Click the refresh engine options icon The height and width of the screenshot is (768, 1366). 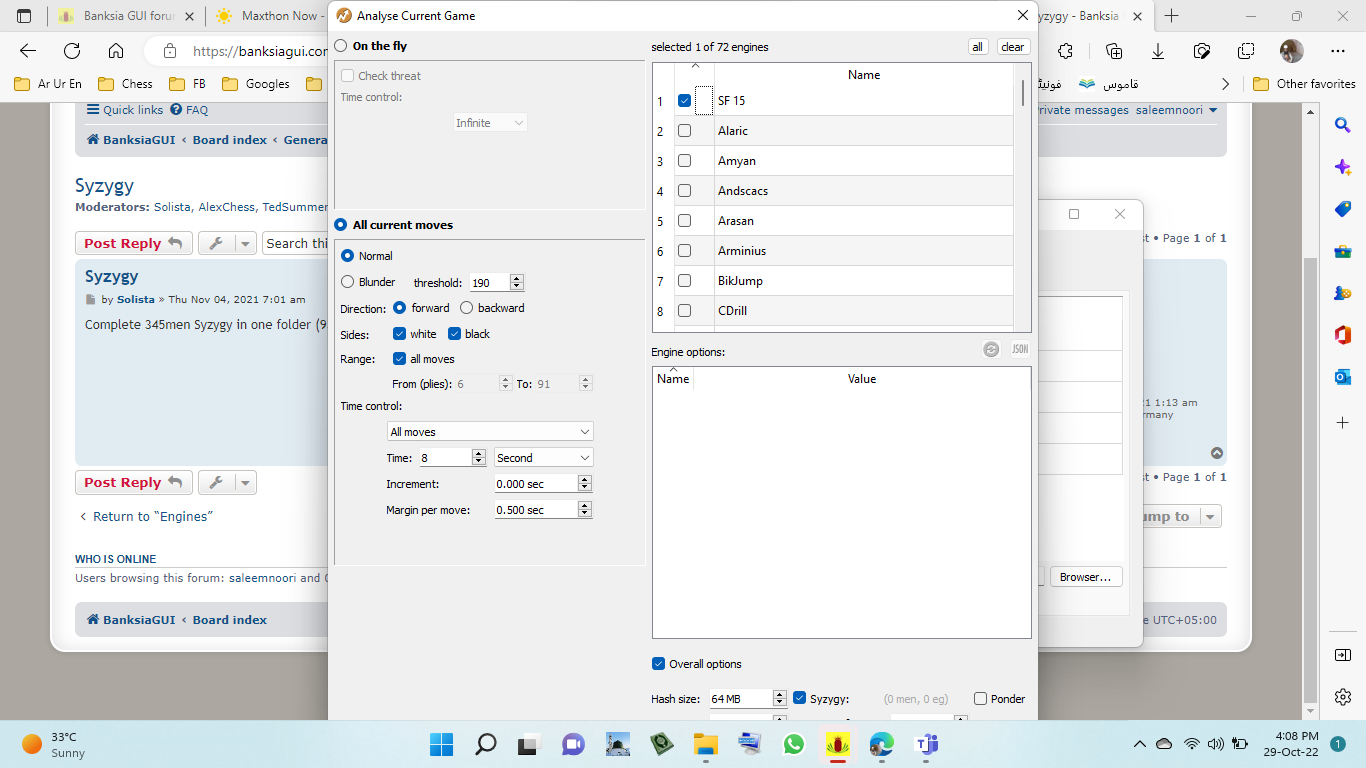pos(990,350)
